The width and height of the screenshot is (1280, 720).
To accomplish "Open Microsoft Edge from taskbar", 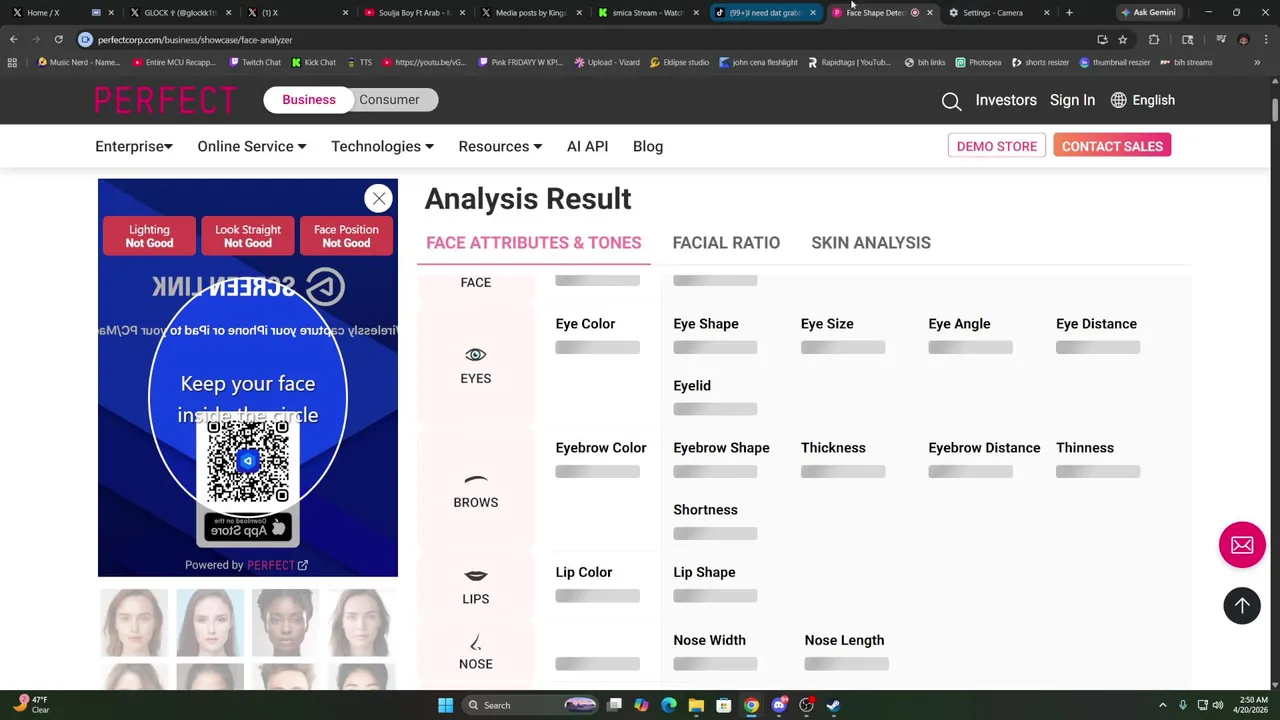I will click(x=669, y=705).
